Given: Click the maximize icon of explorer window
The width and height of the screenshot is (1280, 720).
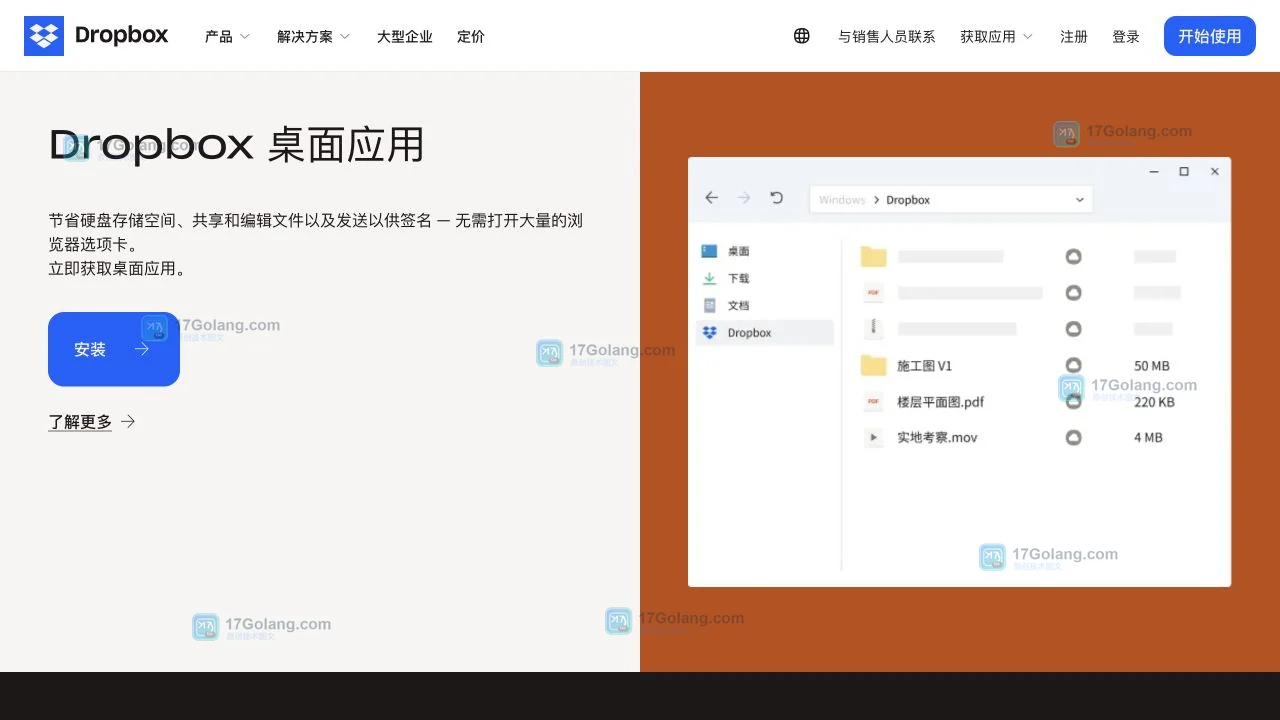Looking at the screenshot, I should [x=1184, y=172].
